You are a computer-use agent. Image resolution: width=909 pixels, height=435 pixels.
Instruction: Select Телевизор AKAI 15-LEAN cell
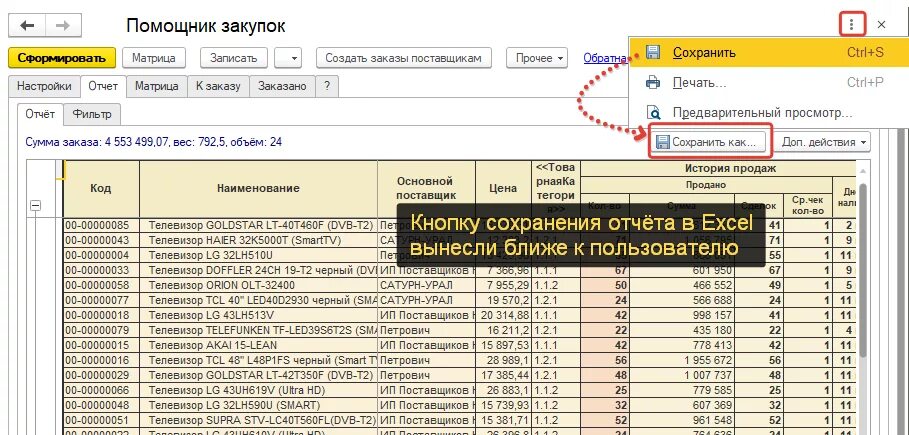pyautogui.click(x=259, y=345)
